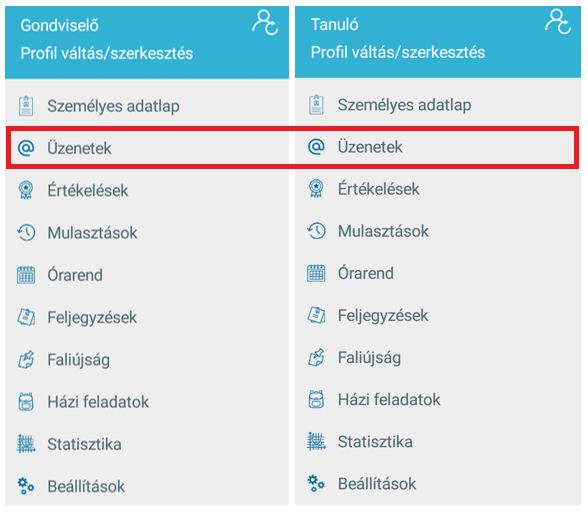Click the clock icon beside Tanuló Mulasztások

click(x=316, y=231)
